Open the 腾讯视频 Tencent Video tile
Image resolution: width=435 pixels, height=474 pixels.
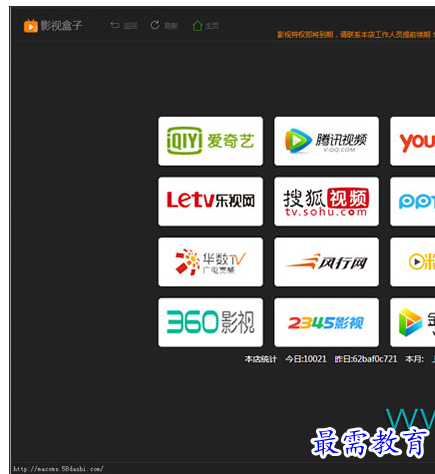coord(326,141)
